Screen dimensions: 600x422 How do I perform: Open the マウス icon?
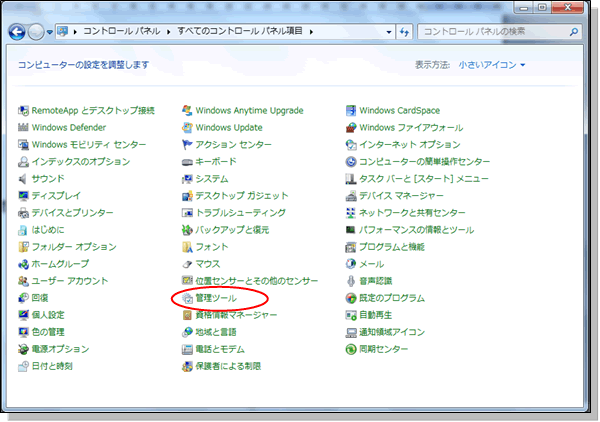pyautogui.click(x=187, y=264)
